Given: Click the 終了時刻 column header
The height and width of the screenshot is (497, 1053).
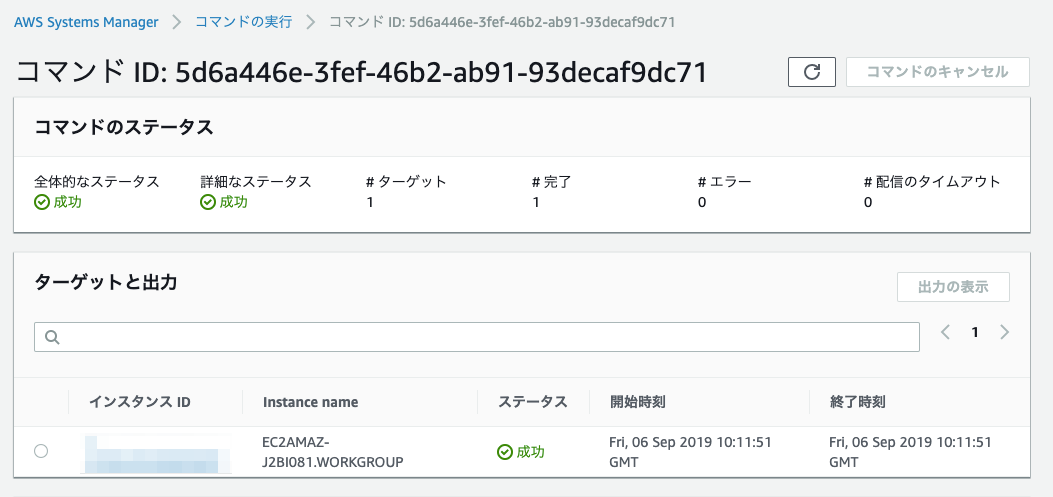Looking at the screenshot, I should (858, 402).
